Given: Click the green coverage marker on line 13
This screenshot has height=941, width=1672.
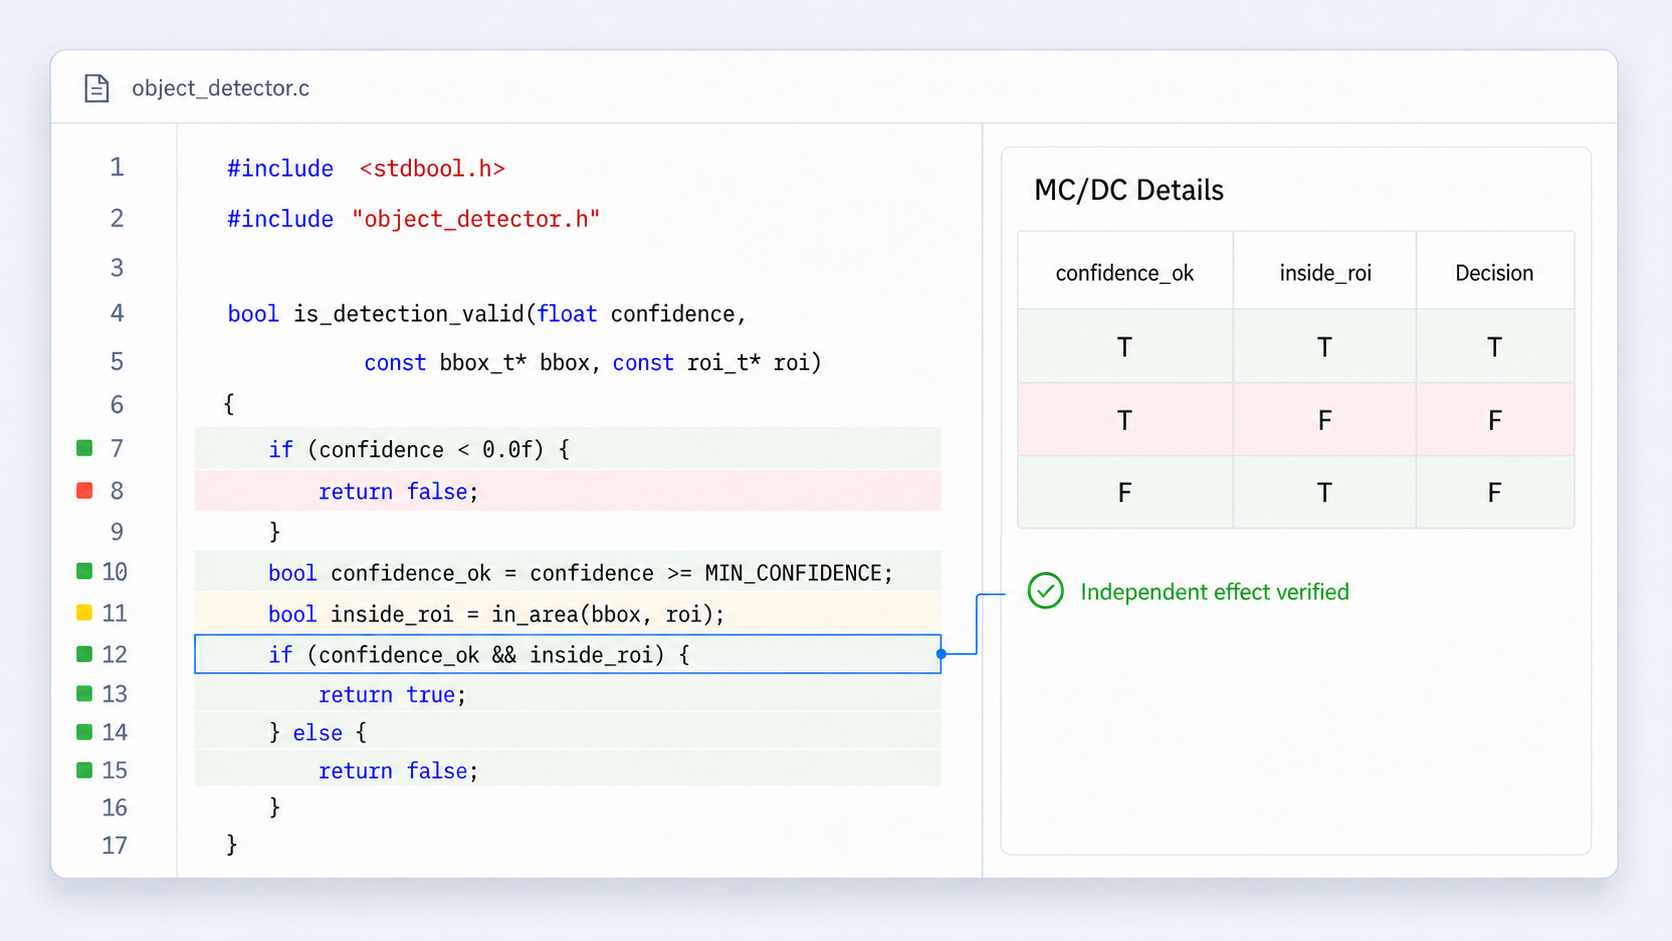Looking at the screenshot, I should pyautogui.click(x=85, y=693).
